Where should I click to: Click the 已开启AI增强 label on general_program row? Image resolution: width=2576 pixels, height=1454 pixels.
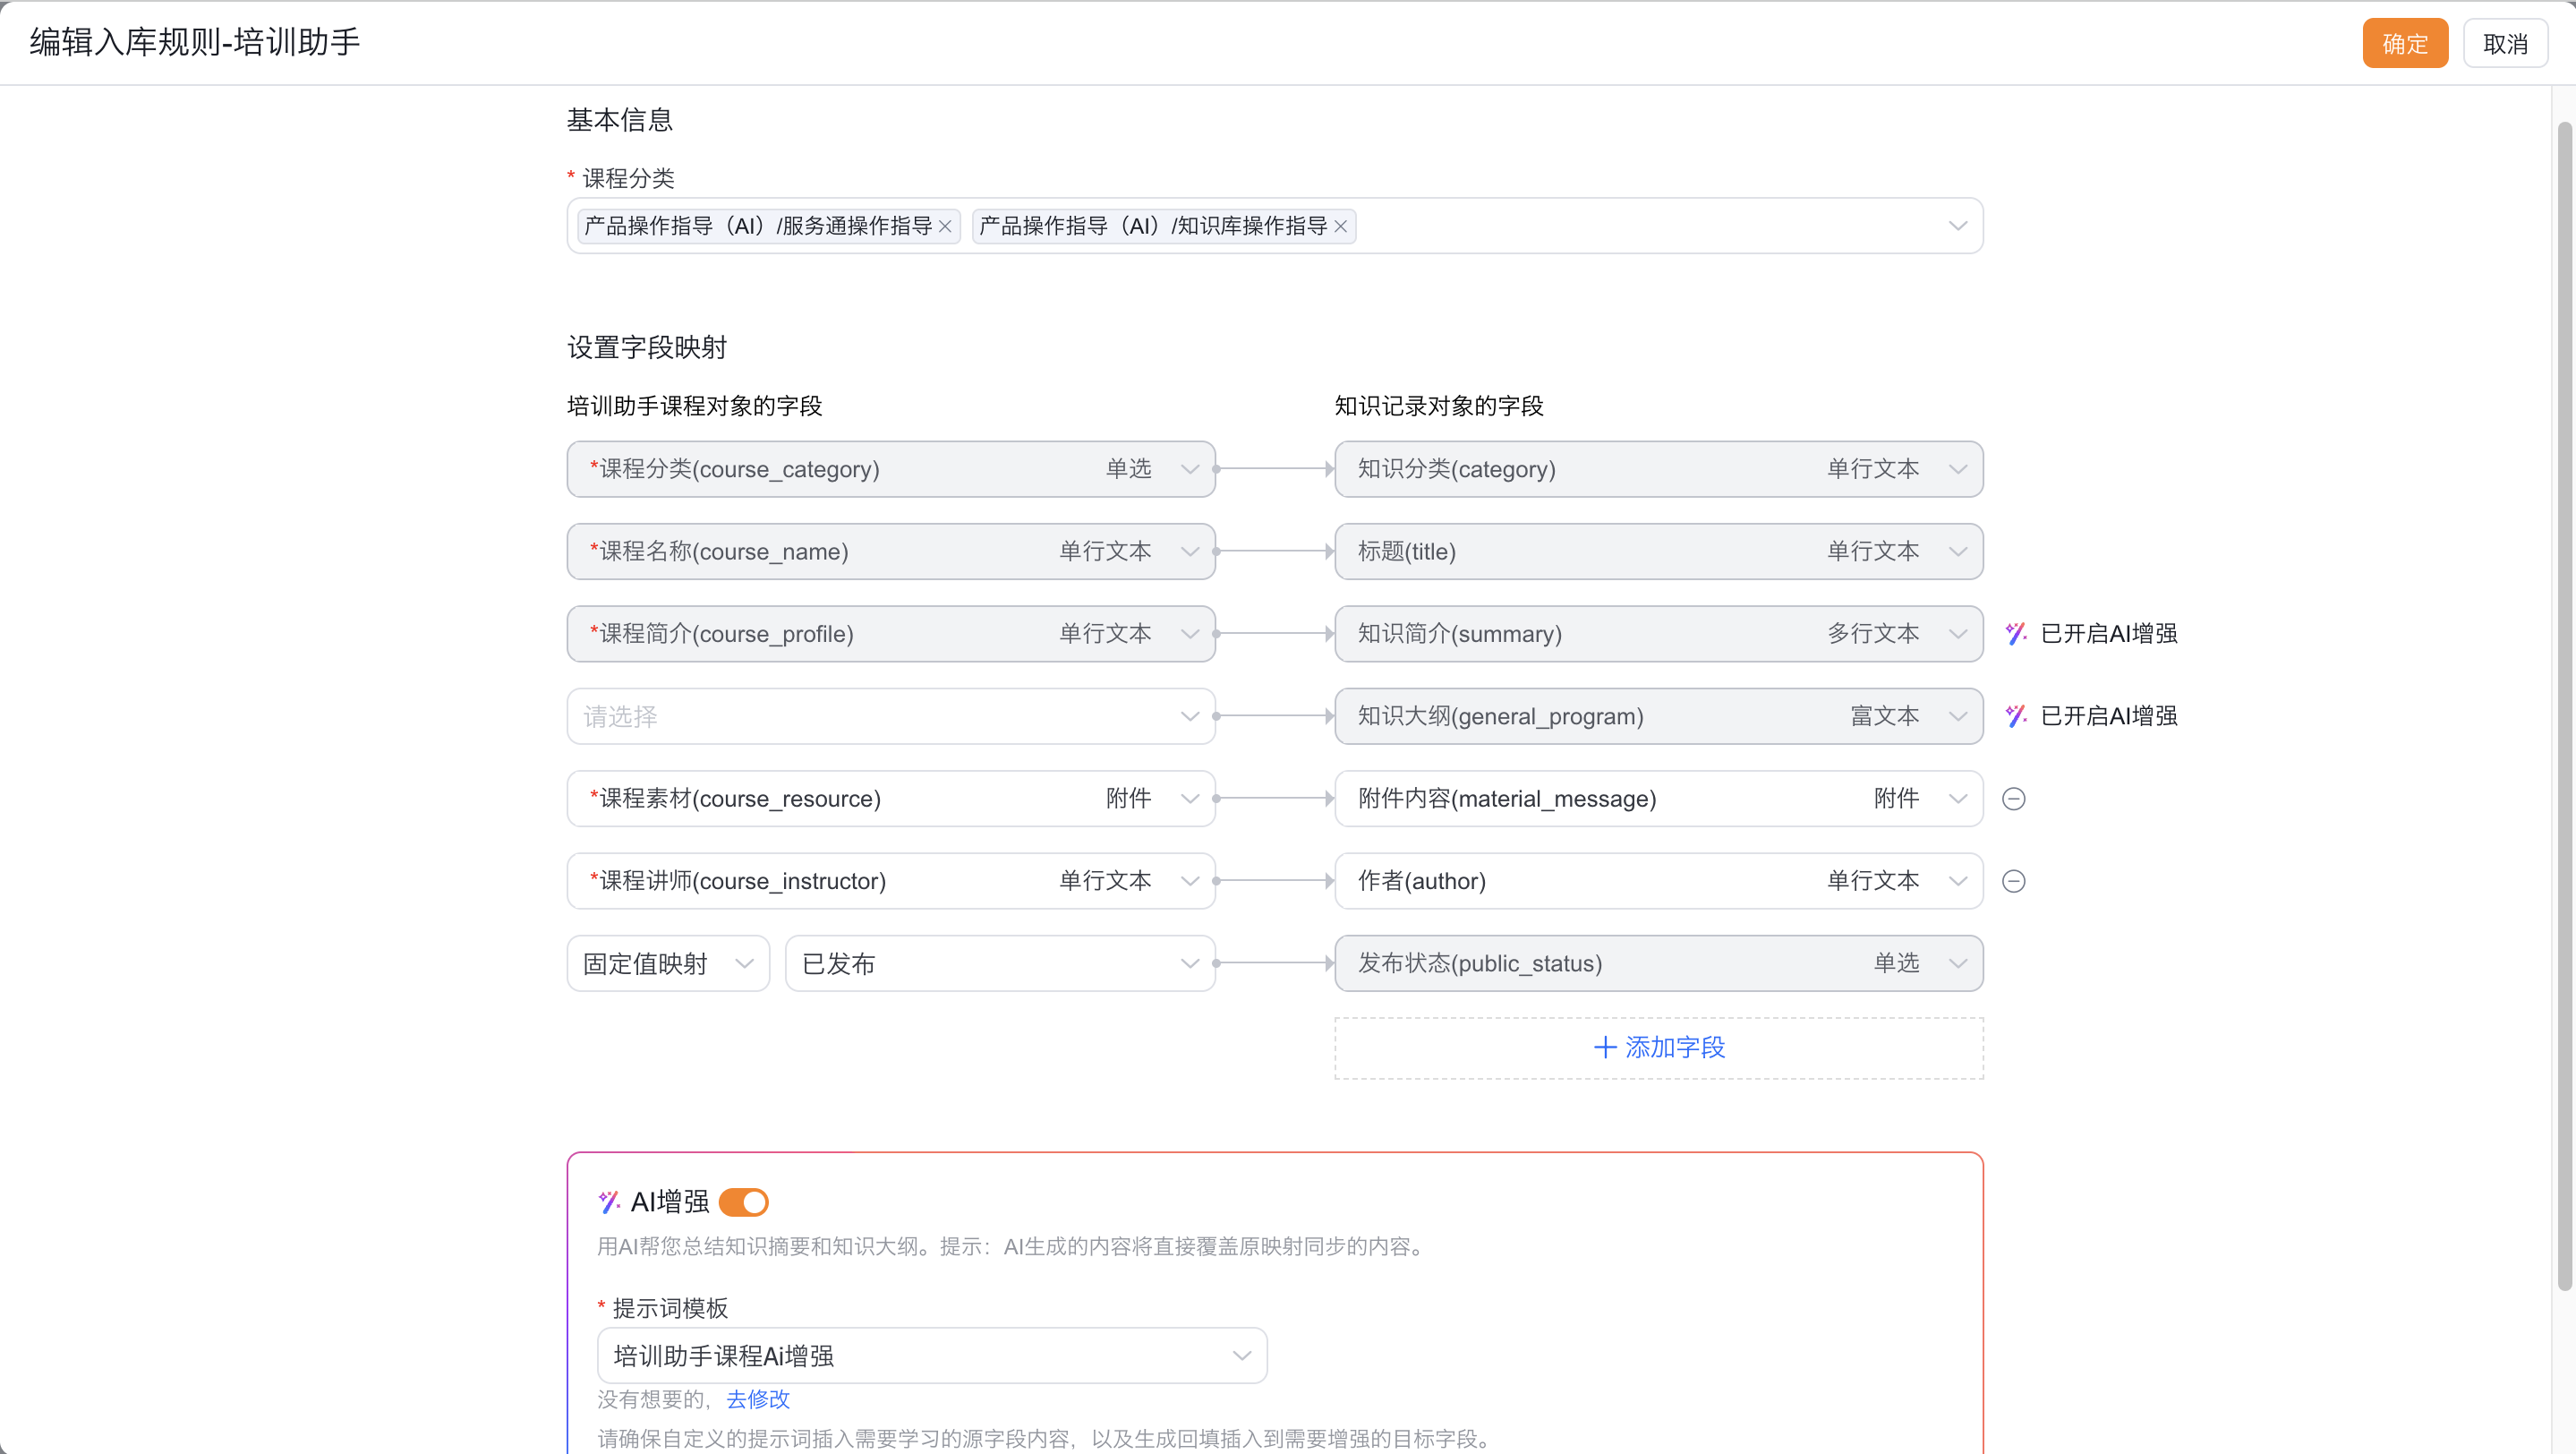click(2108, 716)
